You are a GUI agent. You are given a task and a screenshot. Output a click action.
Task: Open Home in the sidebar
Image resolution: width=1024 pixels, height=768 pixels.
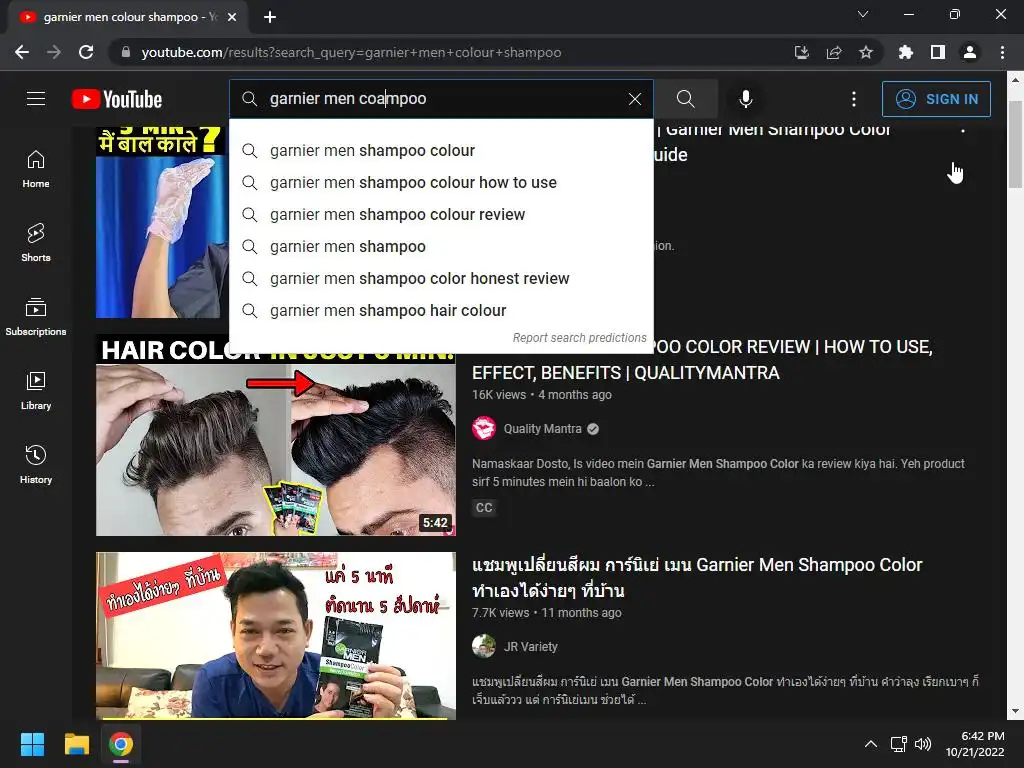click(x=36, y=169)
